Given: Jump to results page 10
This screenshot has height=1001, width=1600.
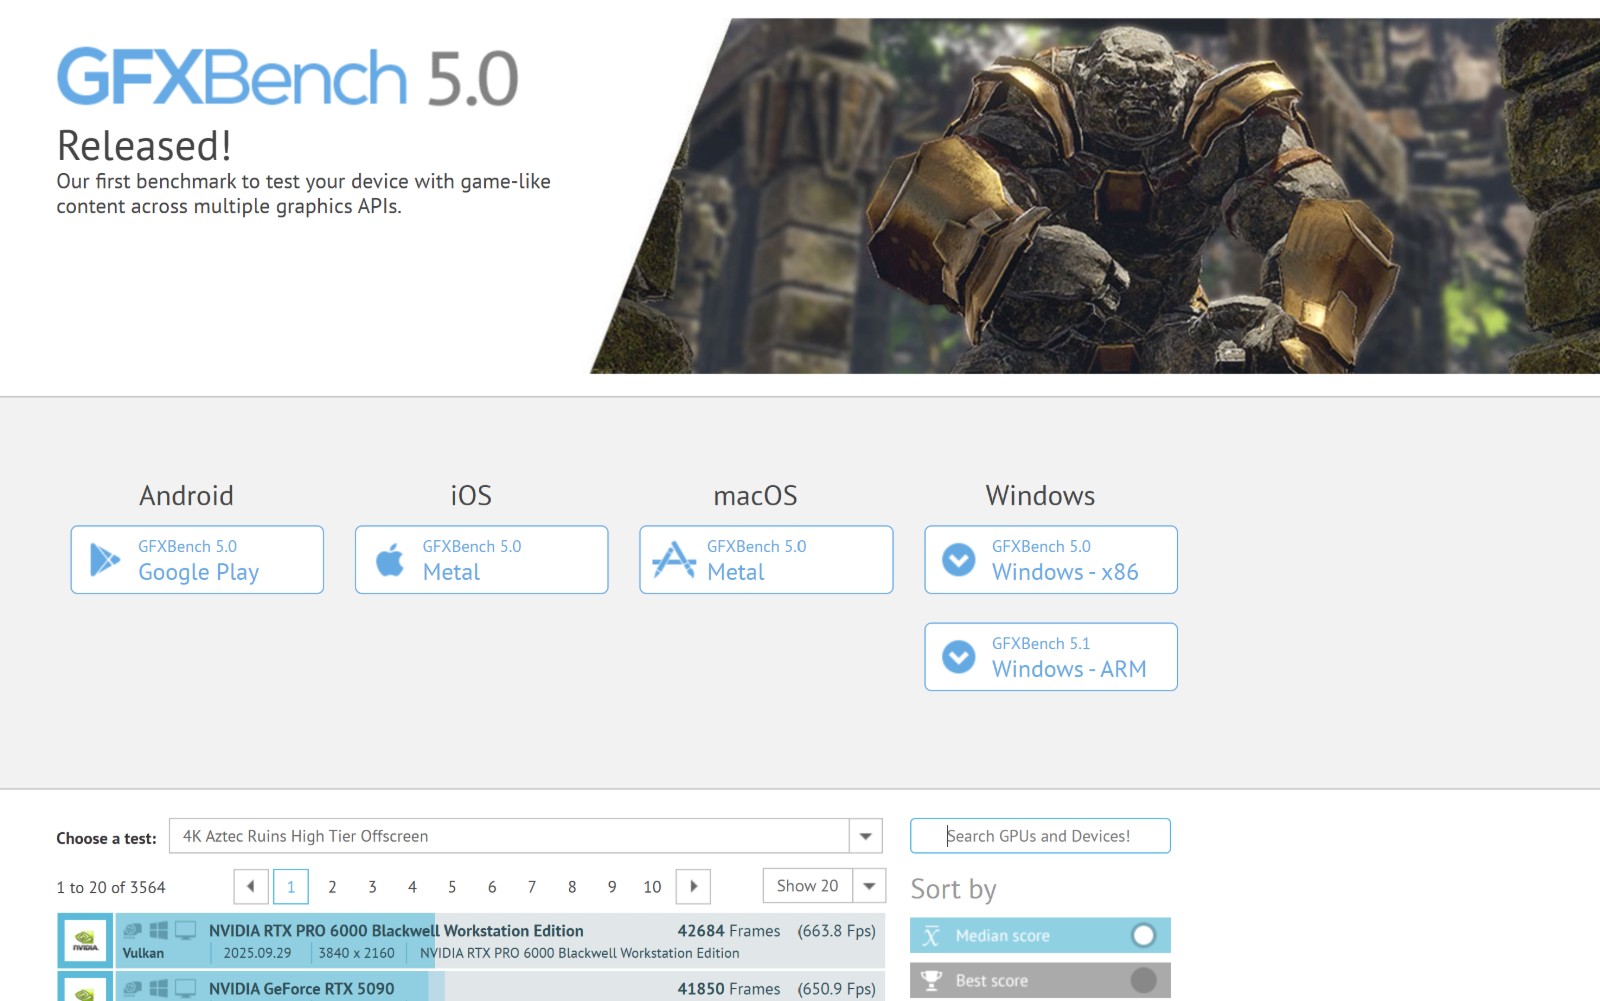Looking at the screenshot, I should tap(652, 887).
